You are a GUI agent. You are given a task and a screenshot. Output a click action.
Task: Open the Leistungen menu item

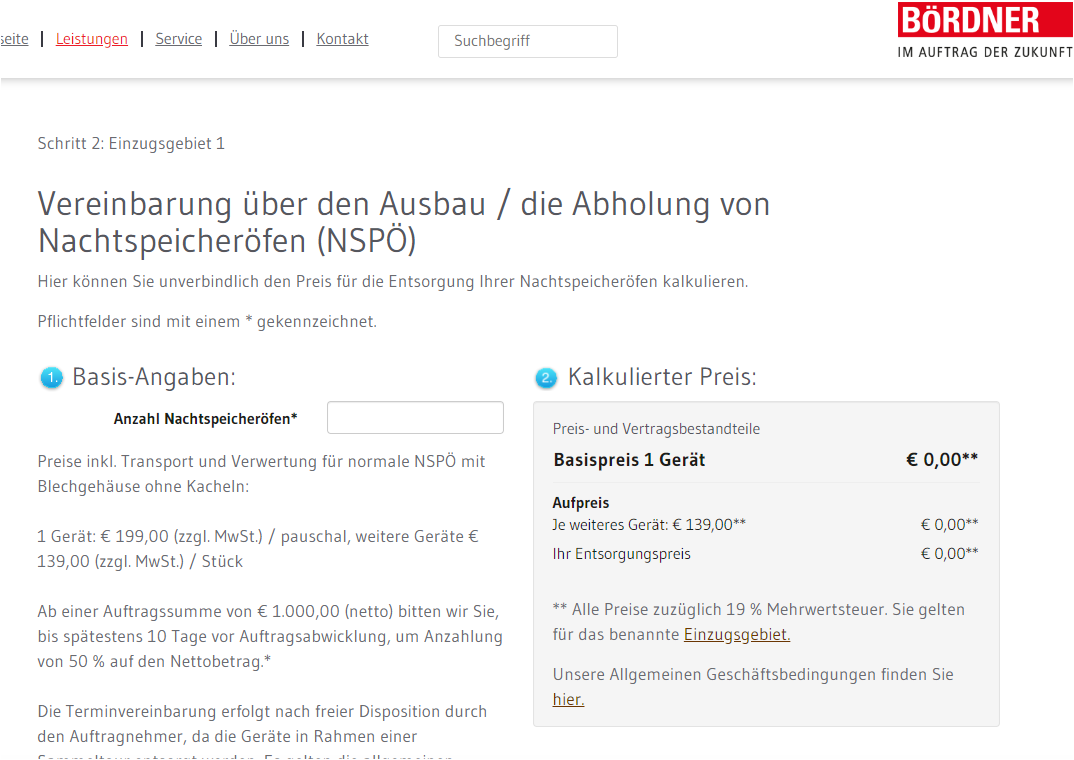[92, 39]
